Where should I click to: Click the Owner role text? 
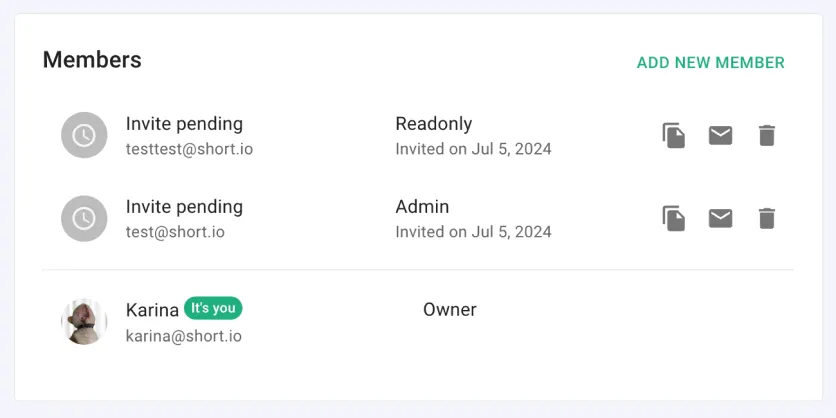point(449,310)
